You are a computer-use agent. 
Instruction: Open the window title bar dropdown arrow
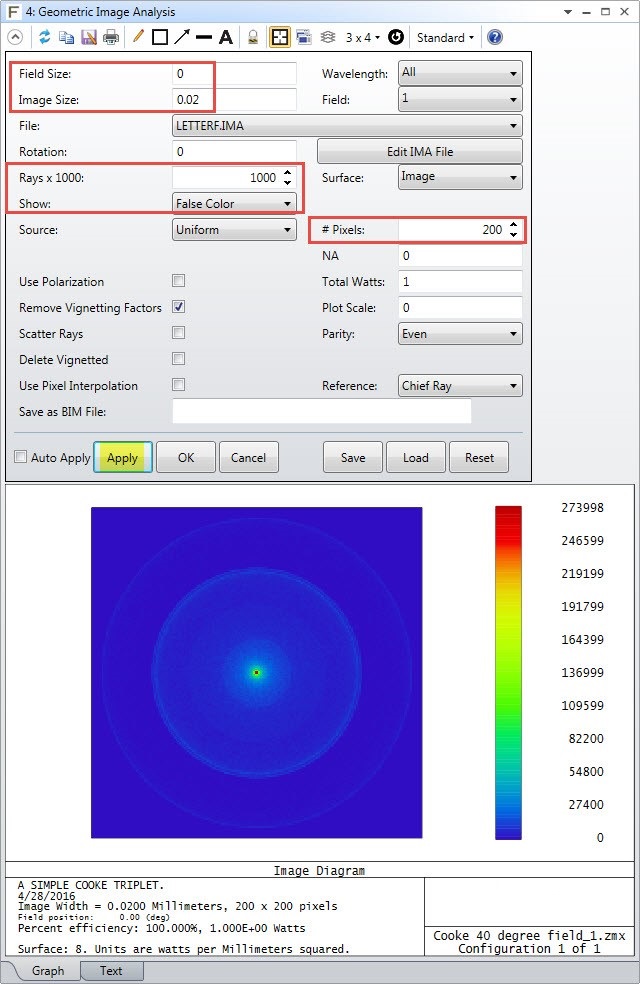click(568, 12)
